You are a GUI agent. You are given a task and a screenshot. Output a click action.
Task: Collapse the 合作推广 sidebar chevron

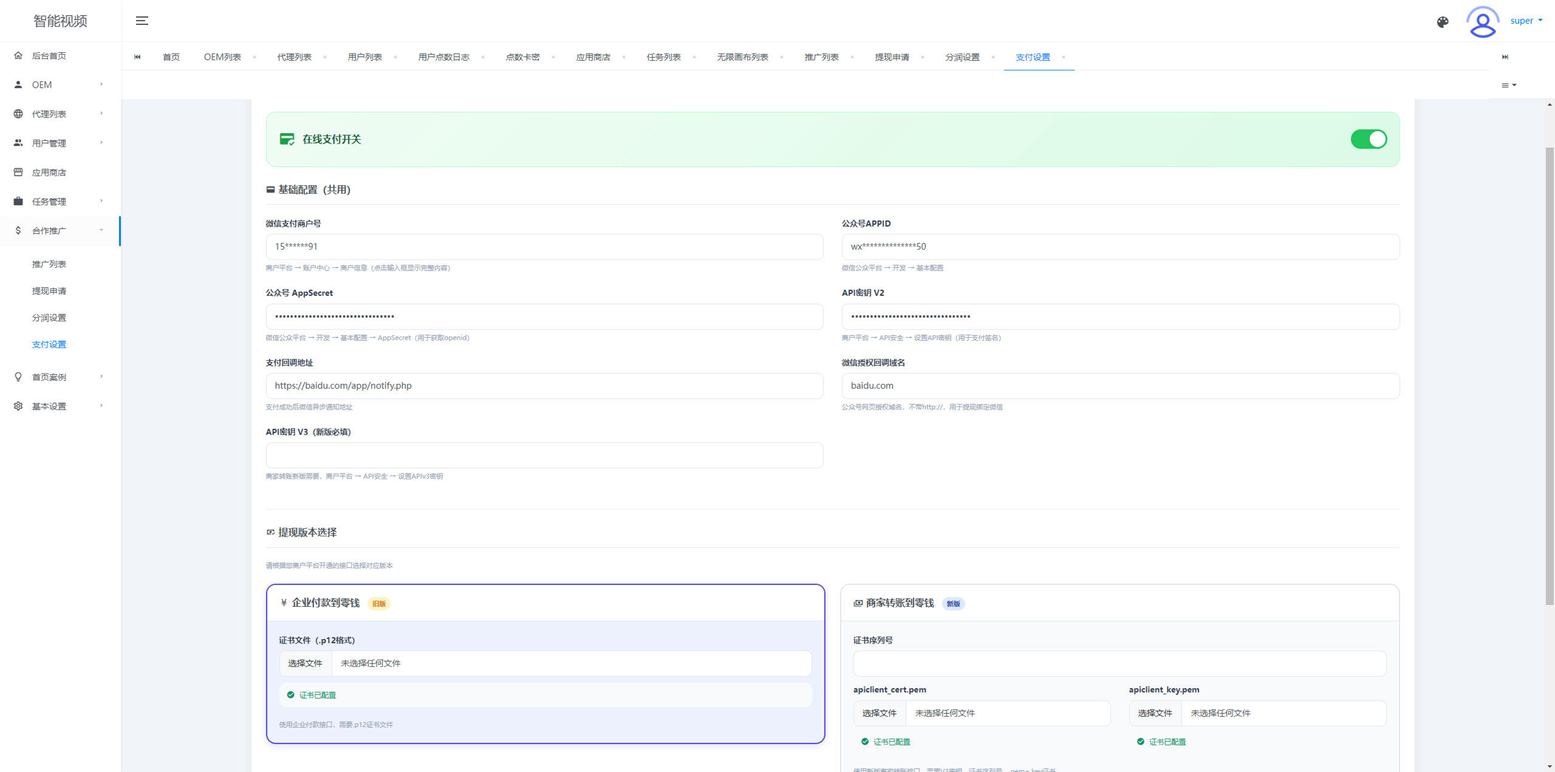coord(101,231)
